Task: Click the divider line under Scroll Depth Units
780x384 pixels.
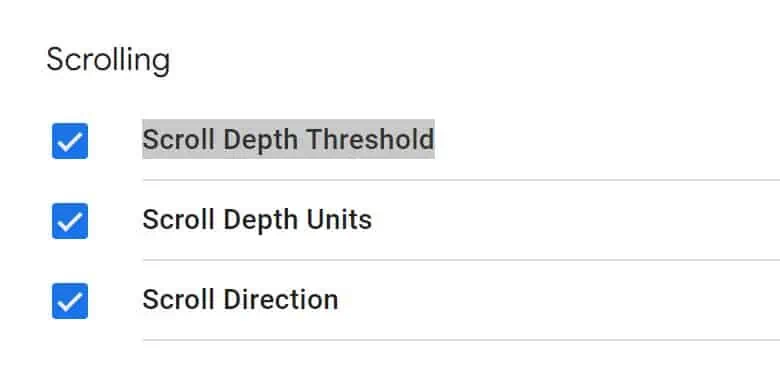Action: (461, 260)
